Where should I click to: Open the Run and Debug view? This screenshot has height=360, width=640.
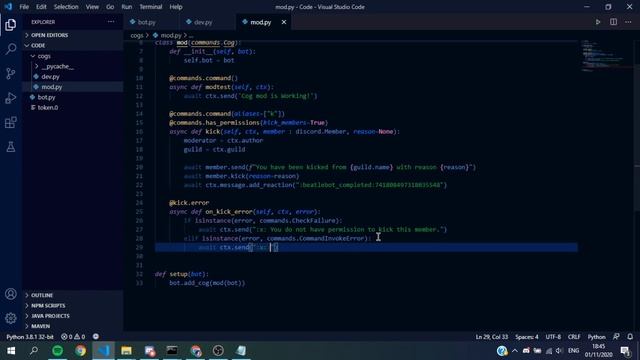(x=11, y=98)
